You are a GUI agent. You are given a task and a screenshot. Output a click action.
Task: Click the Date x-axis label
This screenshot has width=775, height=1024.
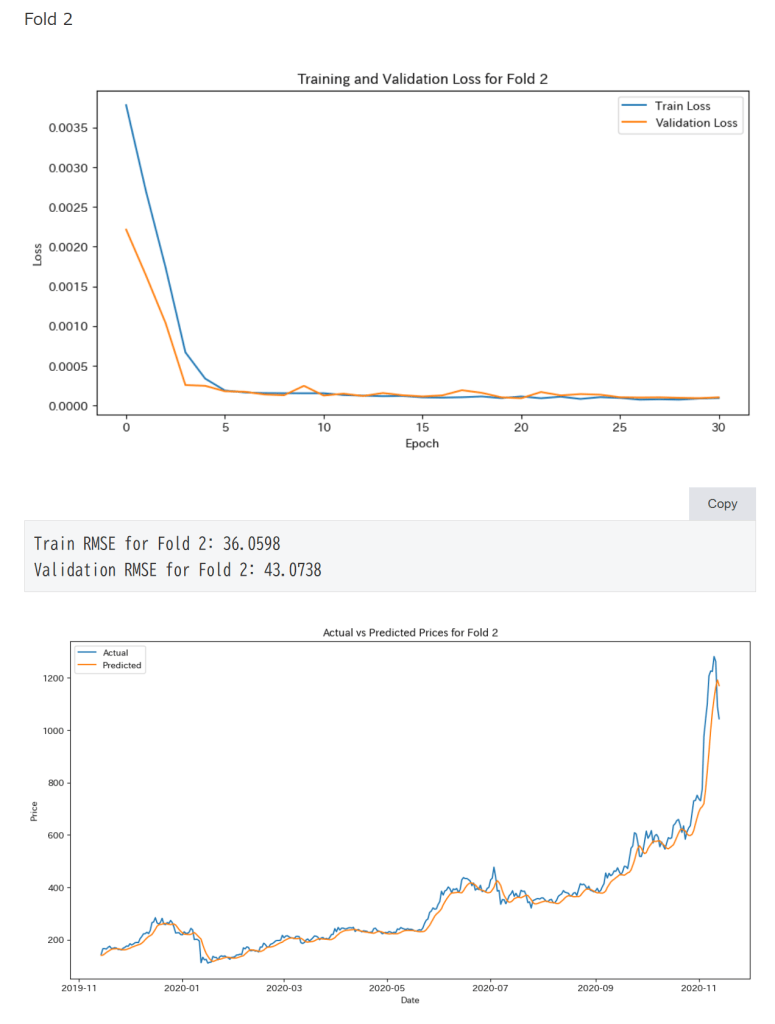(410, 1000)
